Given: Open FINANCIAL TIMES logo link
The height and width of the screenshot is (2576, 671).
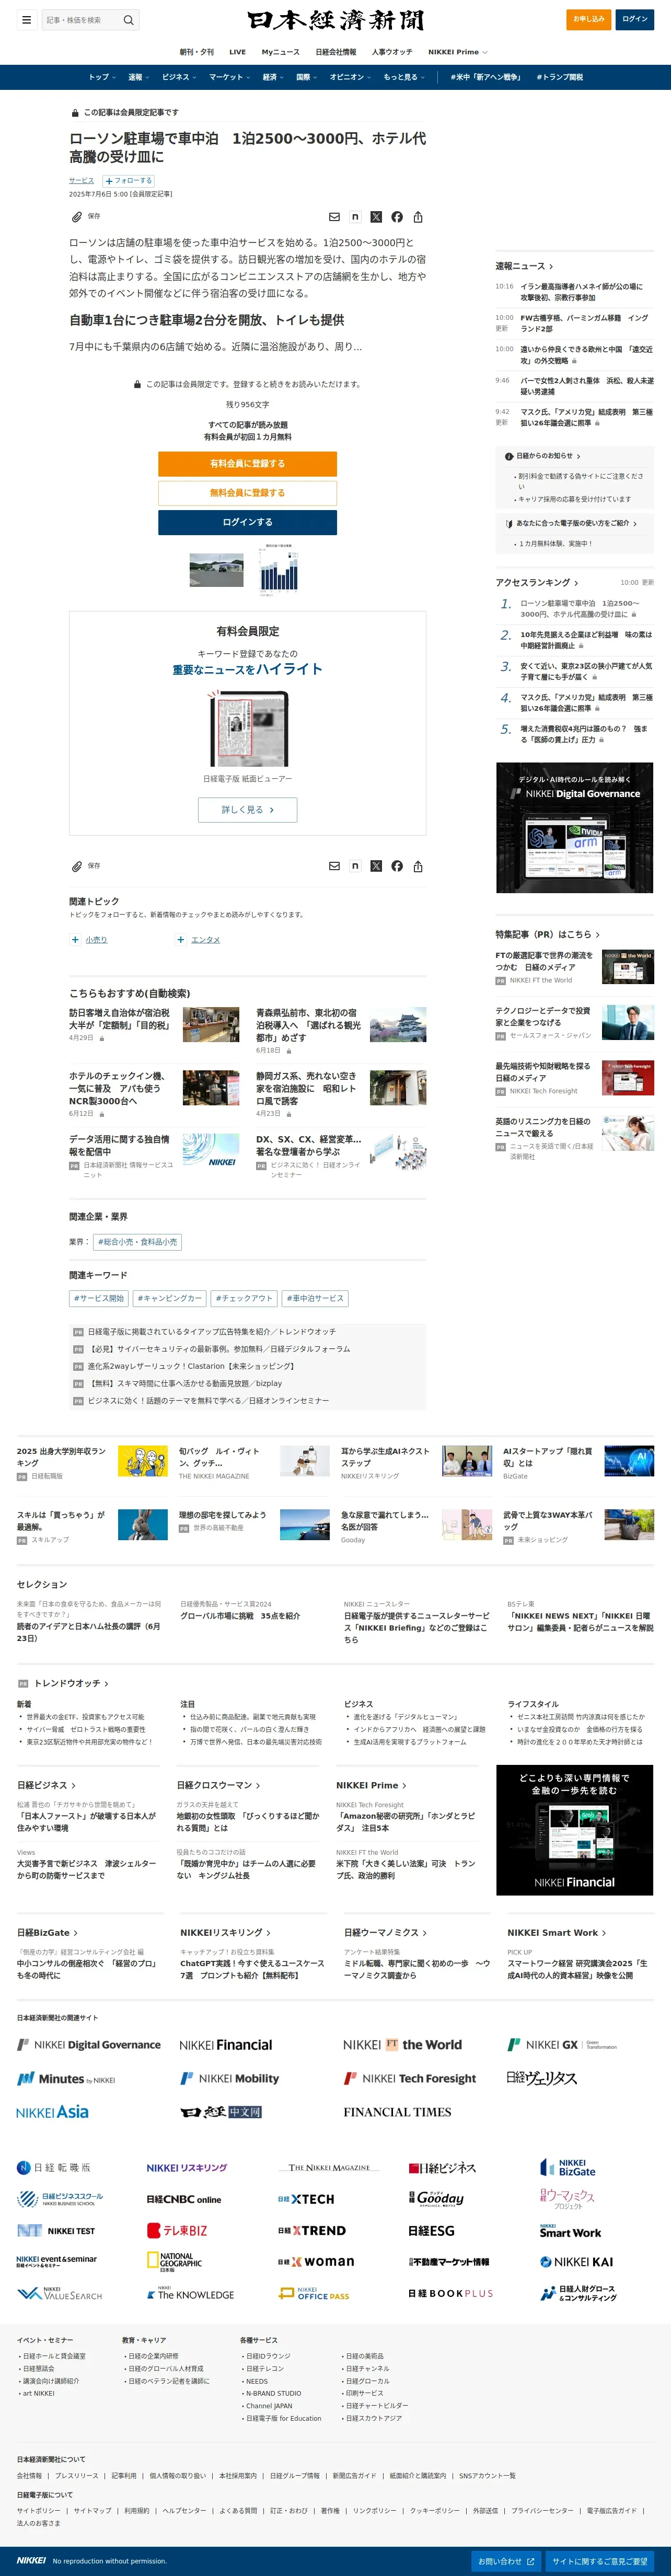Looking at the screenshot, I should [397, 2112].
